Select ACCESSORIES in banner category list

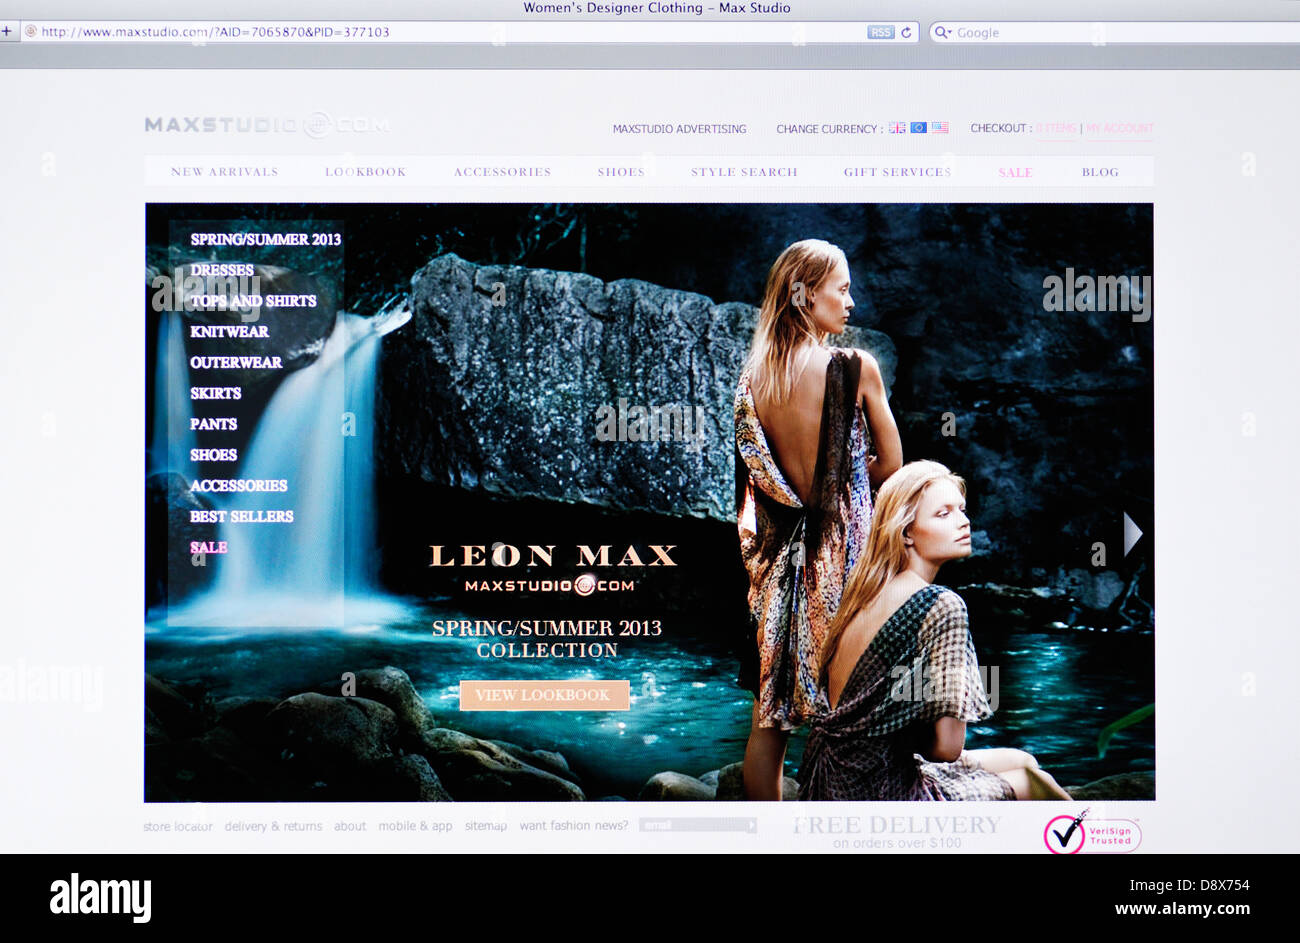pos(238,486)
